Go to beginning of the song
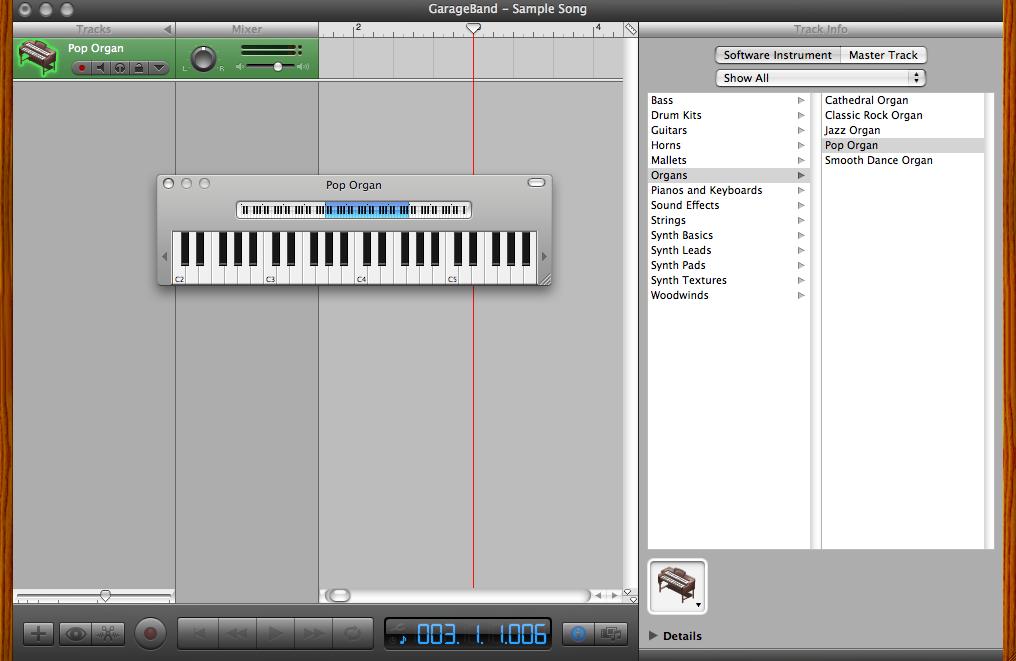The height and width of the screenshot is (661, 1016). click(198, 633)
